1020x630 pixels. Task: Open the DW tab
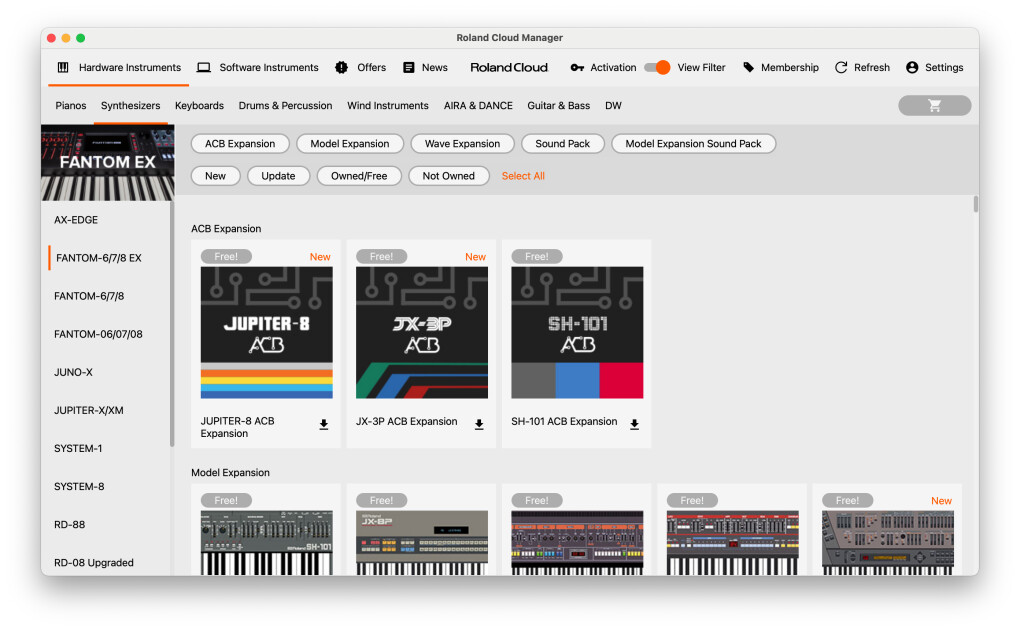point(613,105)
